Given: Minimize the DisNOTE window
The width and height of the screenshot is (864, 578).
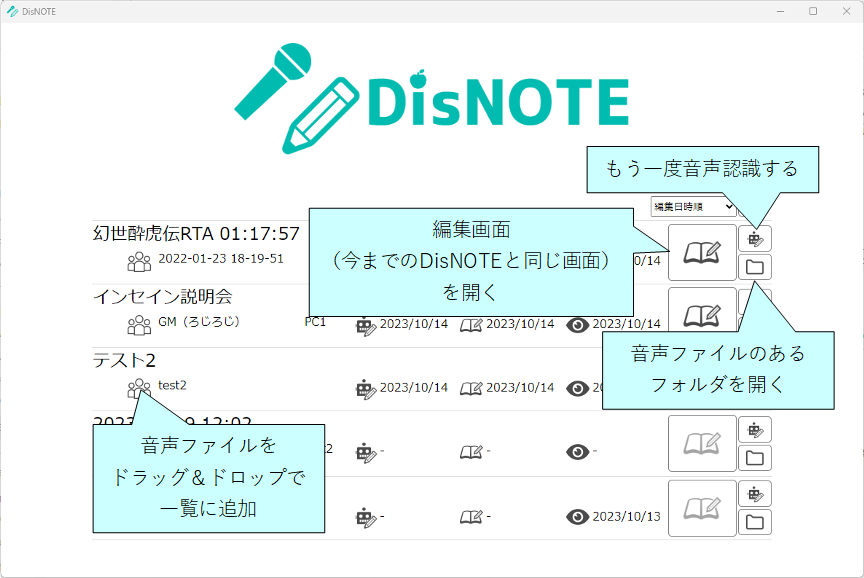Looking at the screenshot, I should [x=780, y=11].
